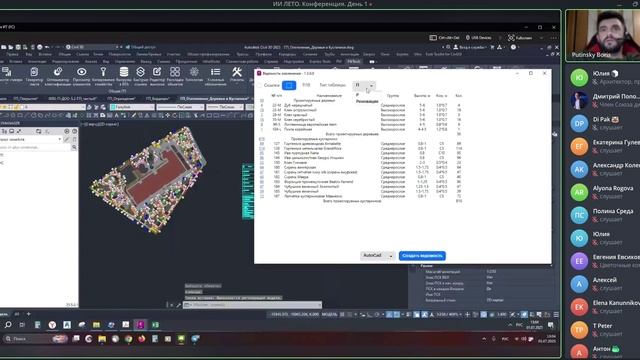This screenshot has height=360, width=640.
Task: Open the first ПоСлою linetype dropdown
Action: 180,107
